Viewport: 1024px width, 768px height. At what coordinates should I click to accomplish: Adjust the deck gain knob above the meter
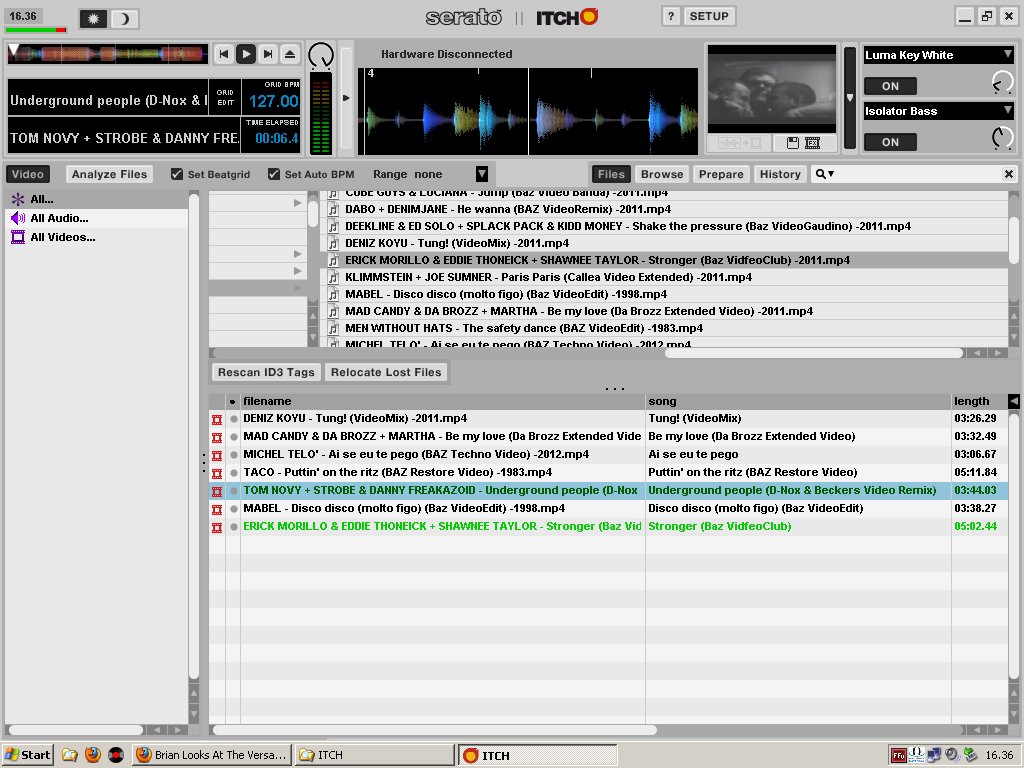pyautogui.click(x=321, y=56)
